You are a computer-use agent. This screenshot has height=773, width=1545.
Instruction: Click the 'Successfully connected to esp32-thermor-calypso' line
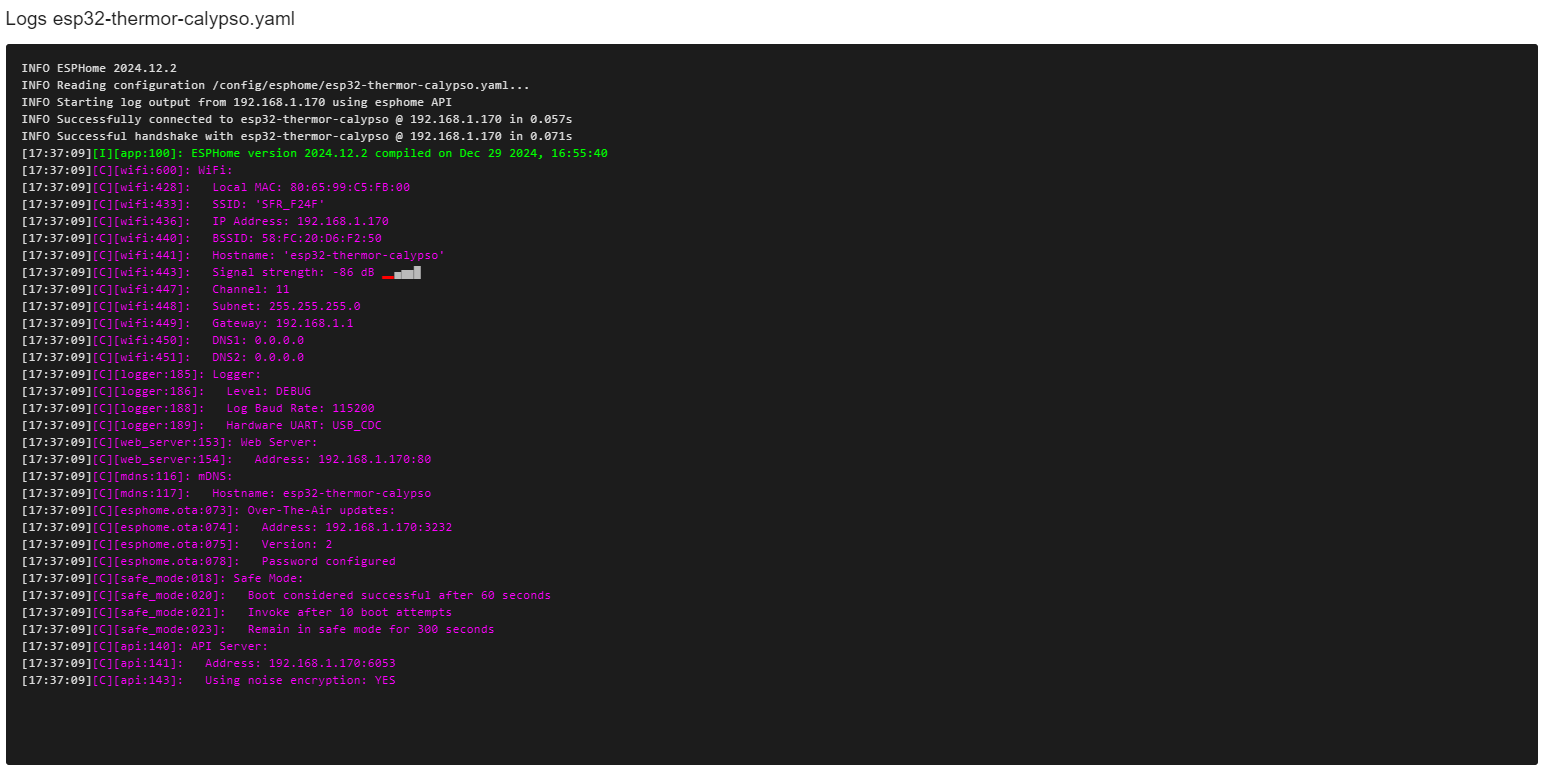(297, 119)
